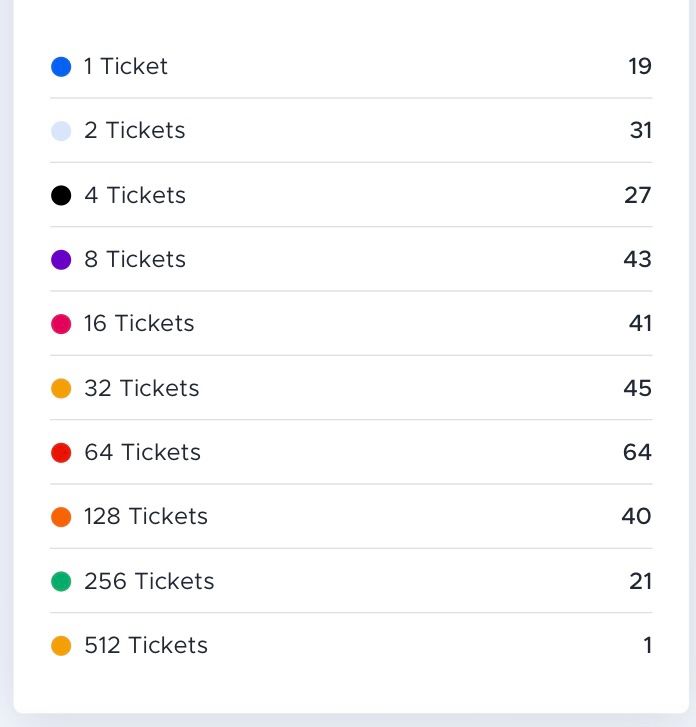Image resolution: width=696 pixels, height=727 pixels.
Task: Click the blue dot beside 1 Ticket
Action: click(x=61, y=67)
